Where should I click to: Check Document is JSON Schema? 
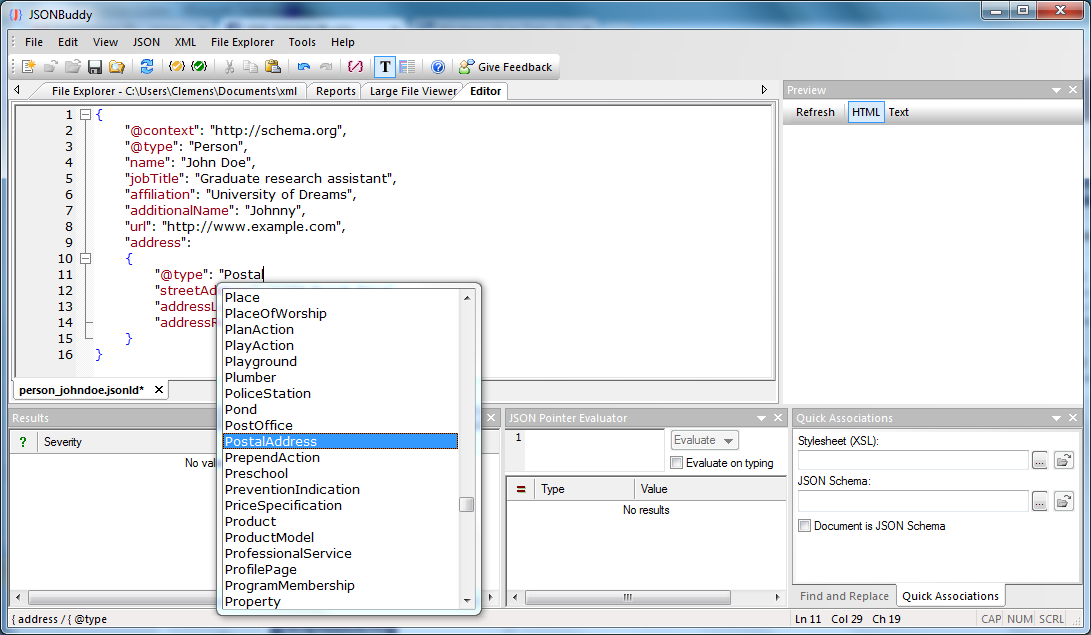(804, 526)
